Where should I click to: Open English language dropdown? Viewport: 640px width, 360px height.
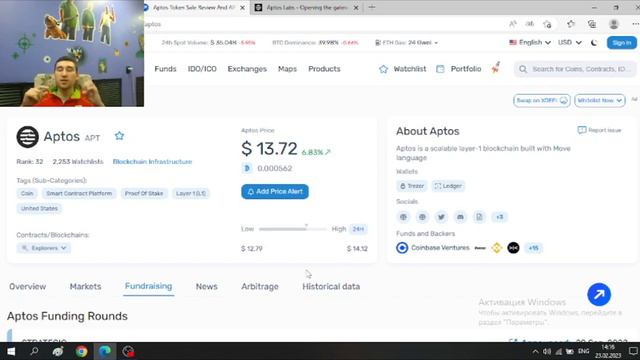point(530,42)
